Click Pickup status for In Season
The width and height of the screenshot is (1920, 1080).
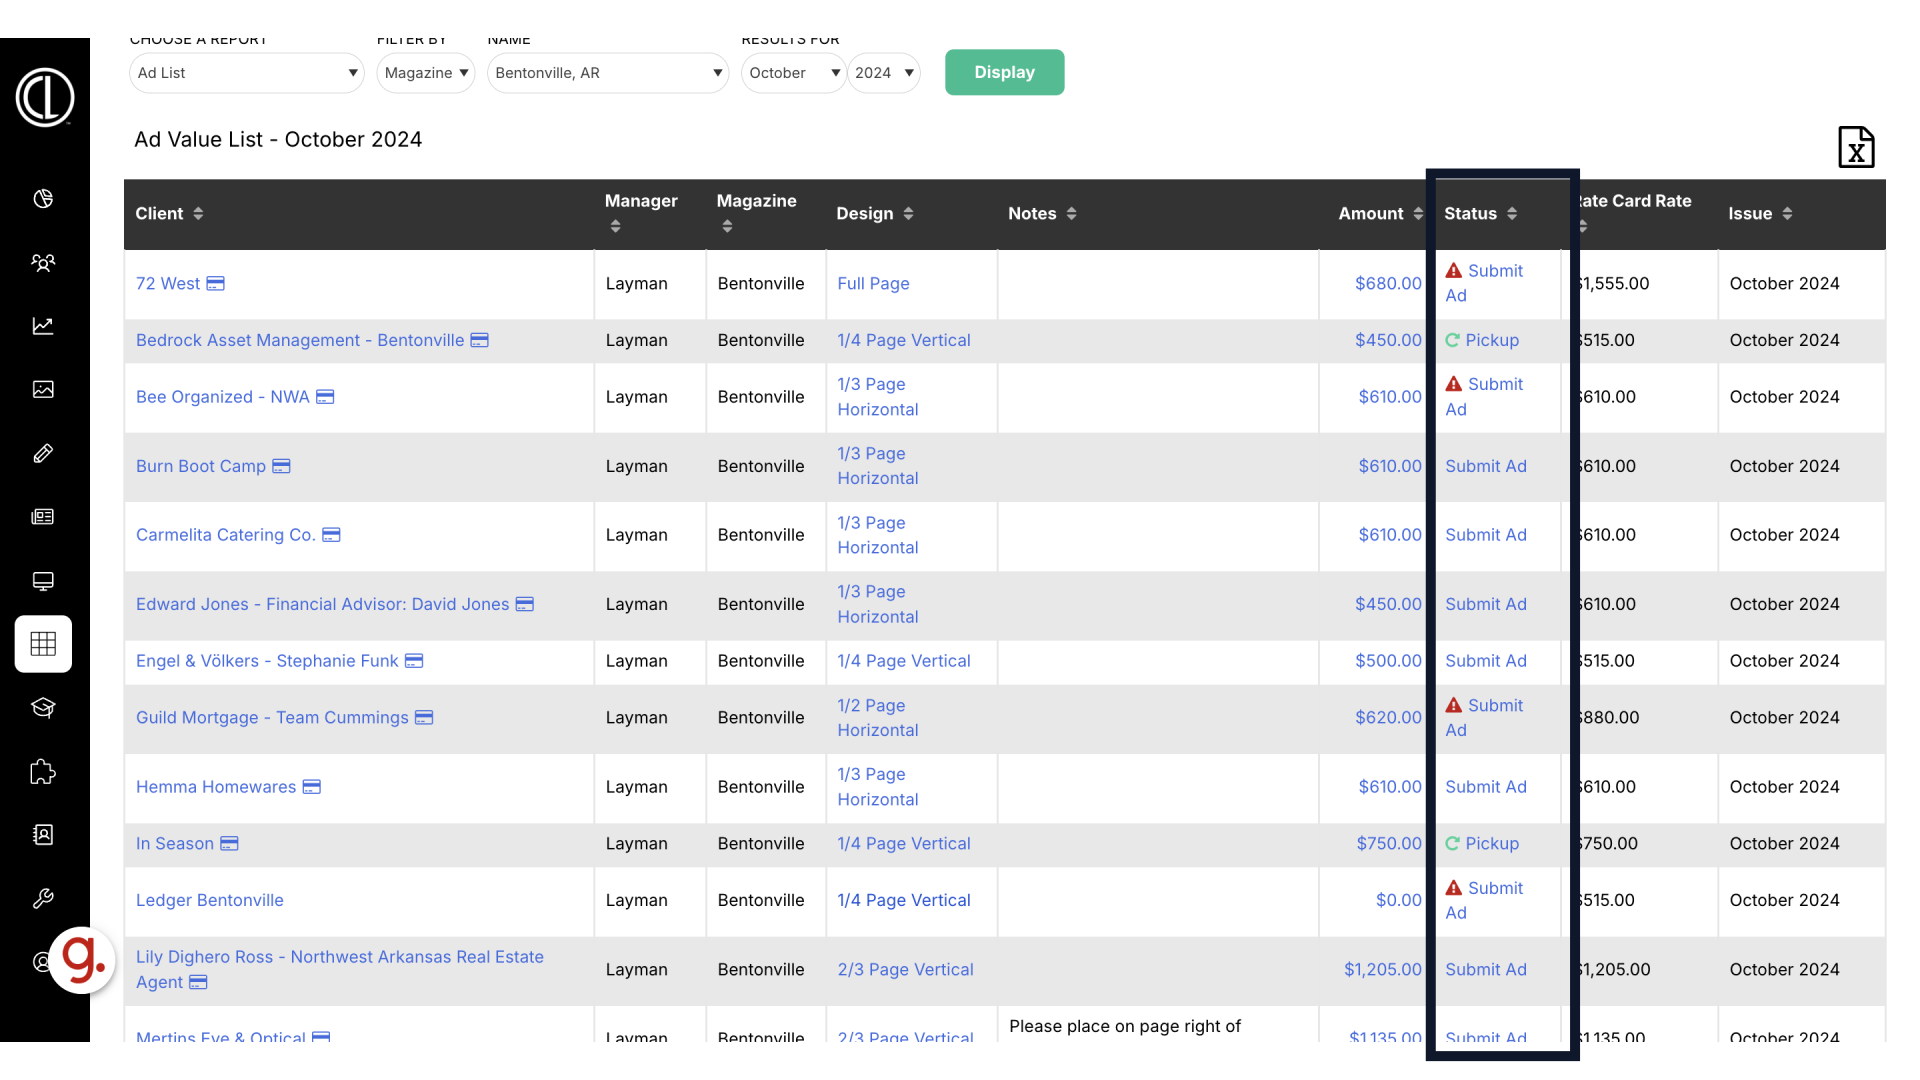coord(1482,844)
